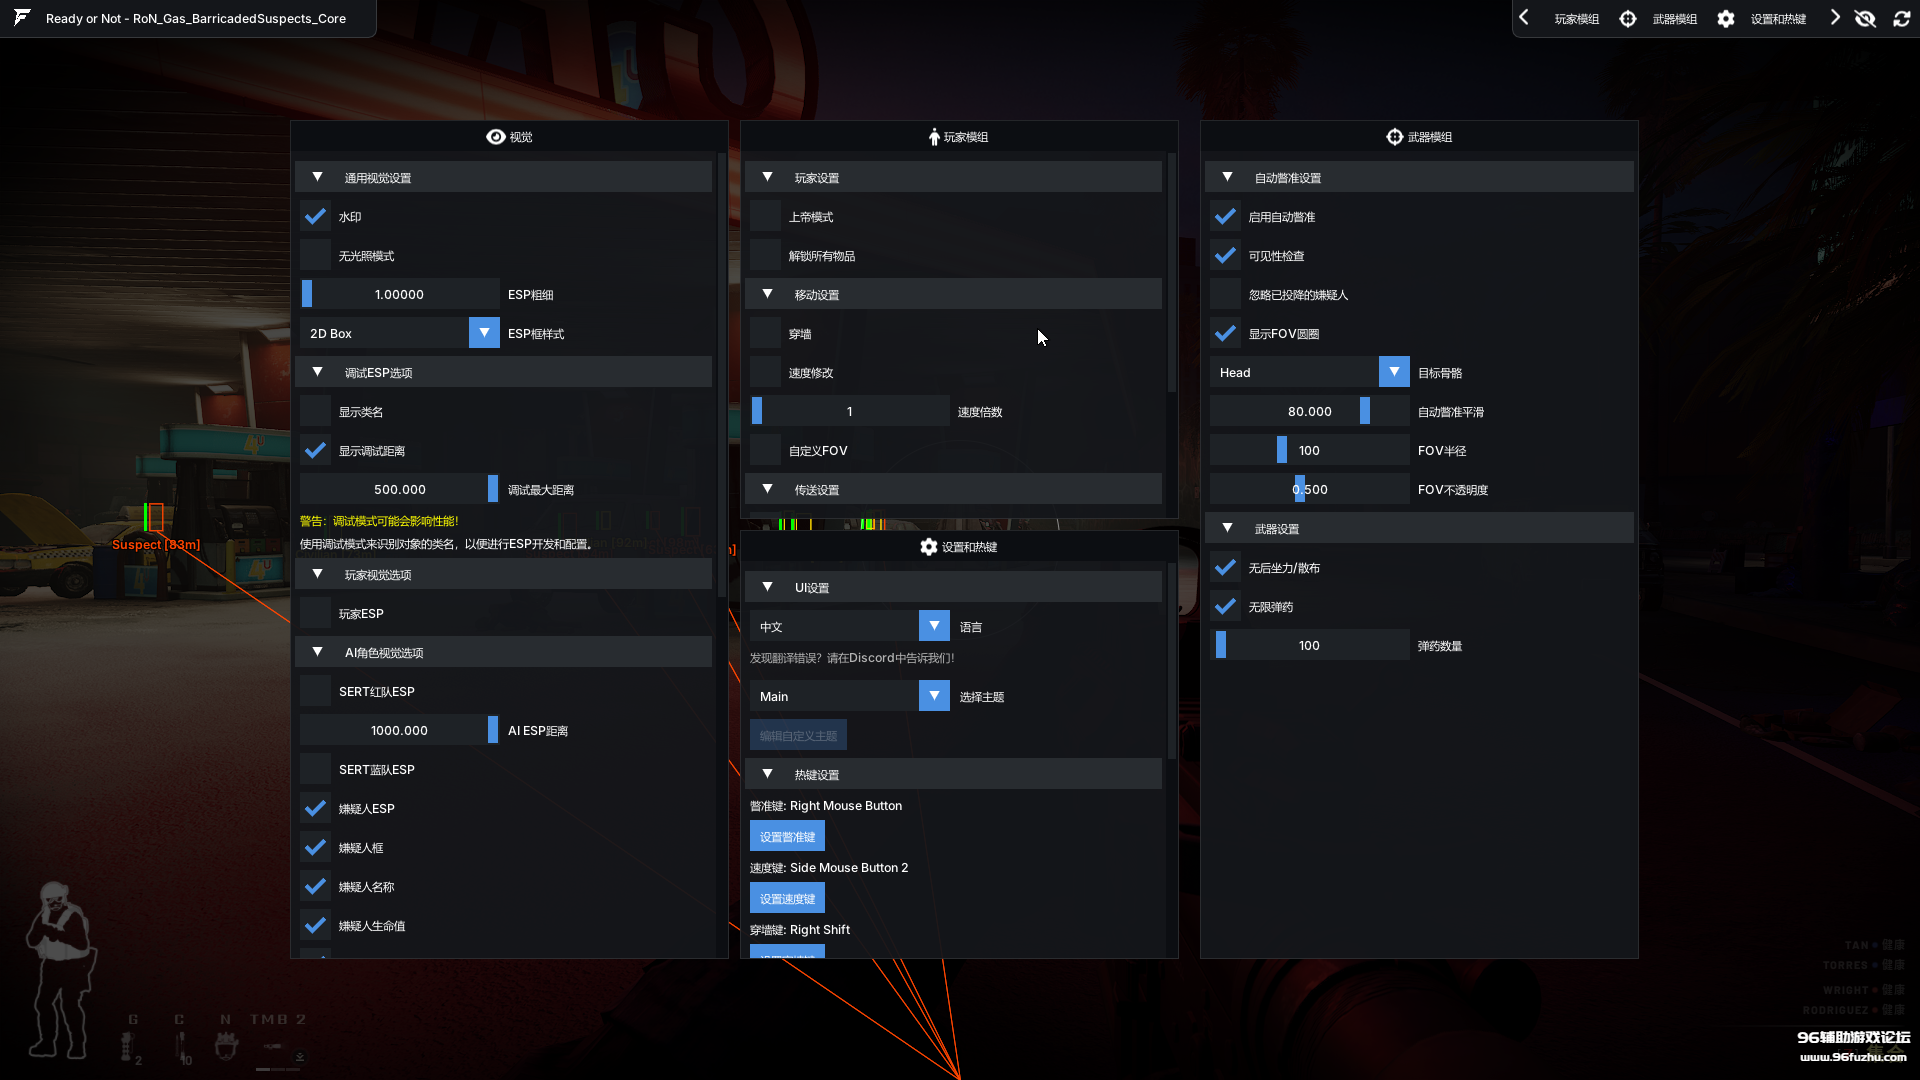The image size is (1920, 1080).
Task: Click the gear icon in top toolbar
Action: pos(1726,19)
